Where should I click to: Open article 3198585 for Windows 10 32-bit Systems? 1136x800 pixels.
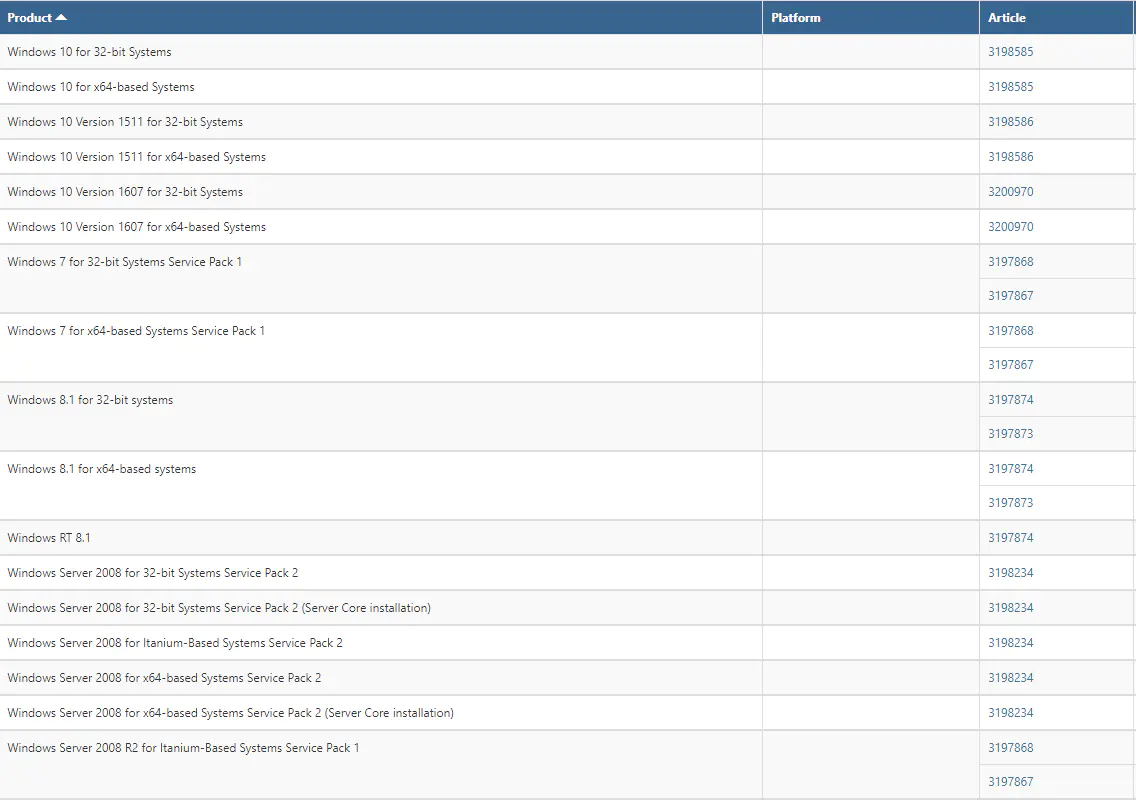click(1011, 52)
